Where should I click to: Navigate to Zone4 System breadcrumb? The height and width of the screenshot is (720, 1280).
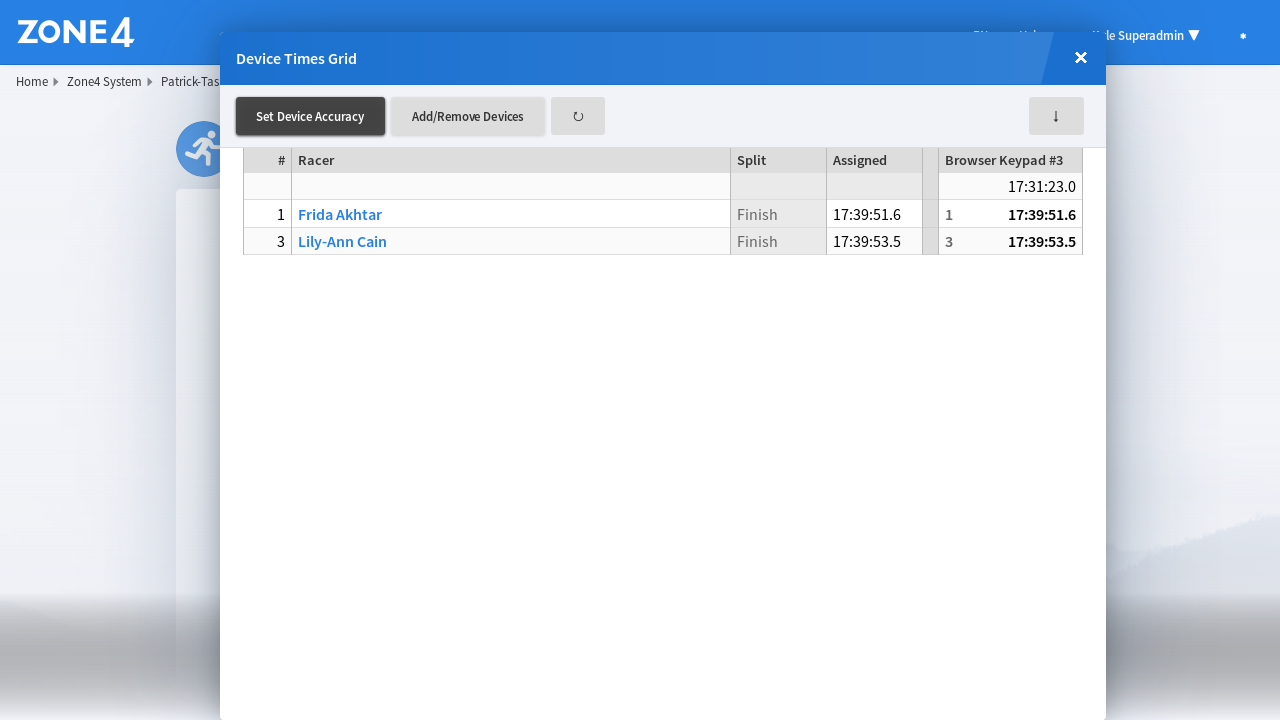pos(104,82)
